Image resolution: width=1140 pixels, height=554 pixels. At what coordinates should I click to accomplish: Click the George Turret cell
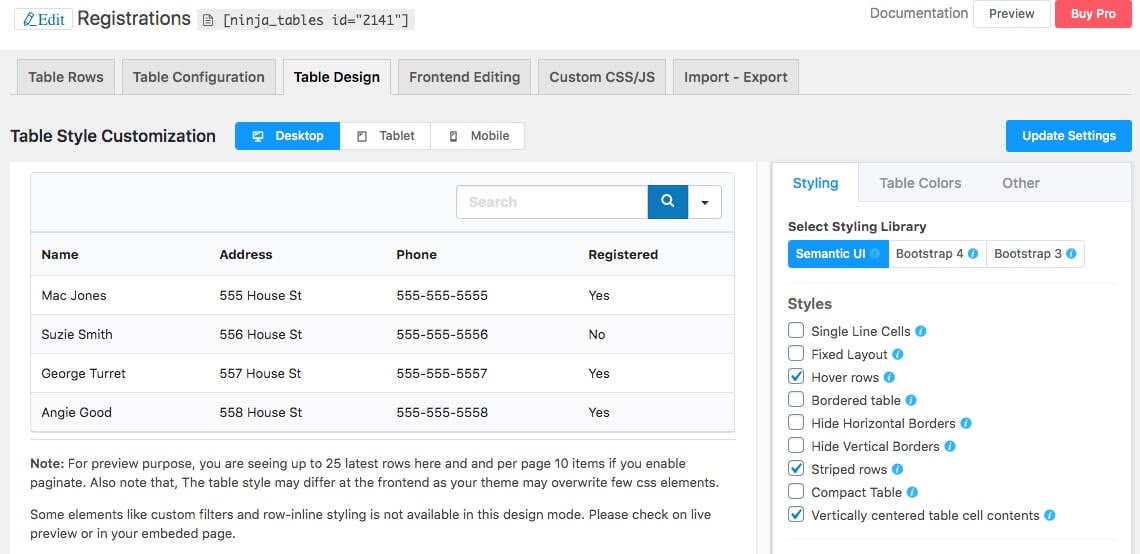[84, 374]
